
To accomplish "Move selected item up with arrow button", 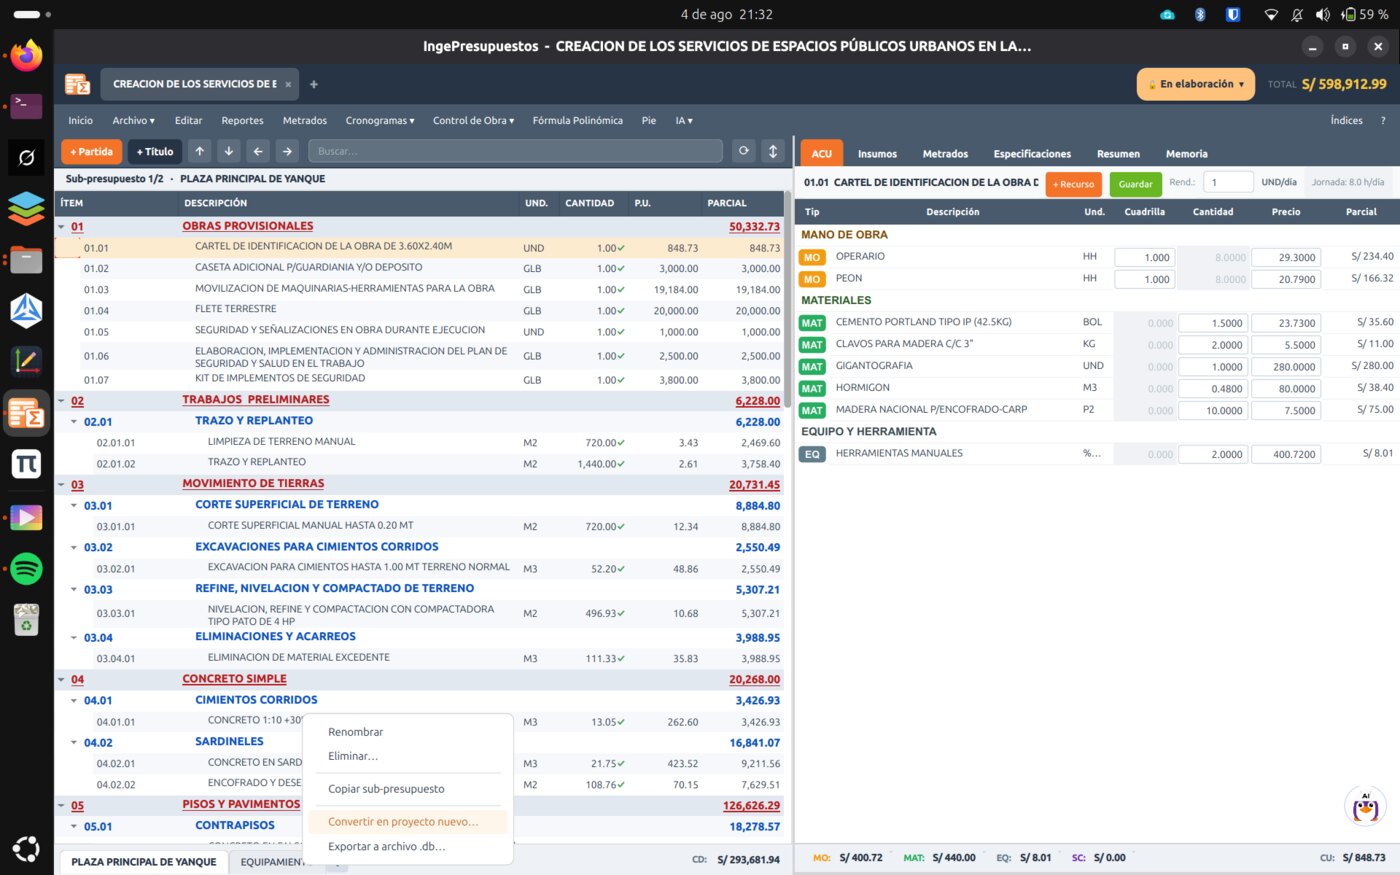I will pos(200,151).
